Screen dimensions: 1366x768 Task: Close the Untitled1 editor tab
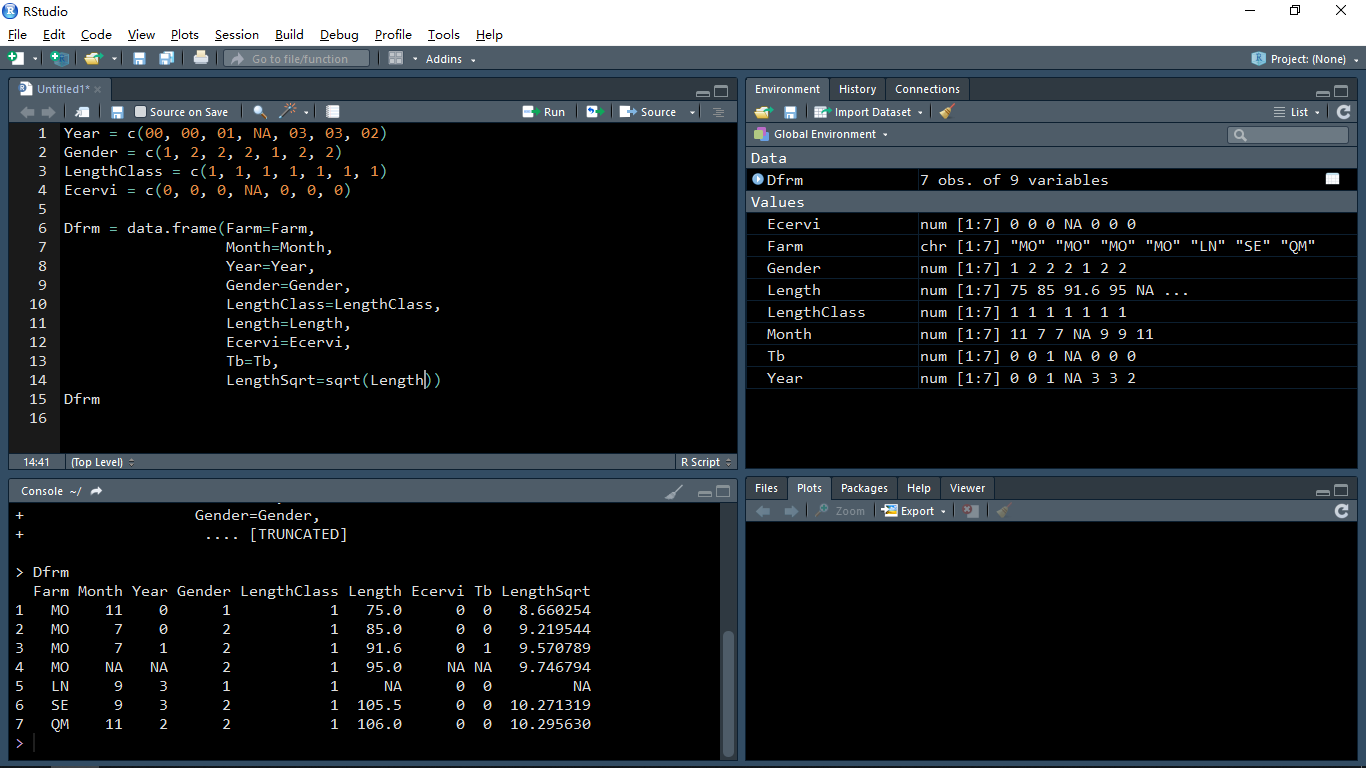click(98, 89)
